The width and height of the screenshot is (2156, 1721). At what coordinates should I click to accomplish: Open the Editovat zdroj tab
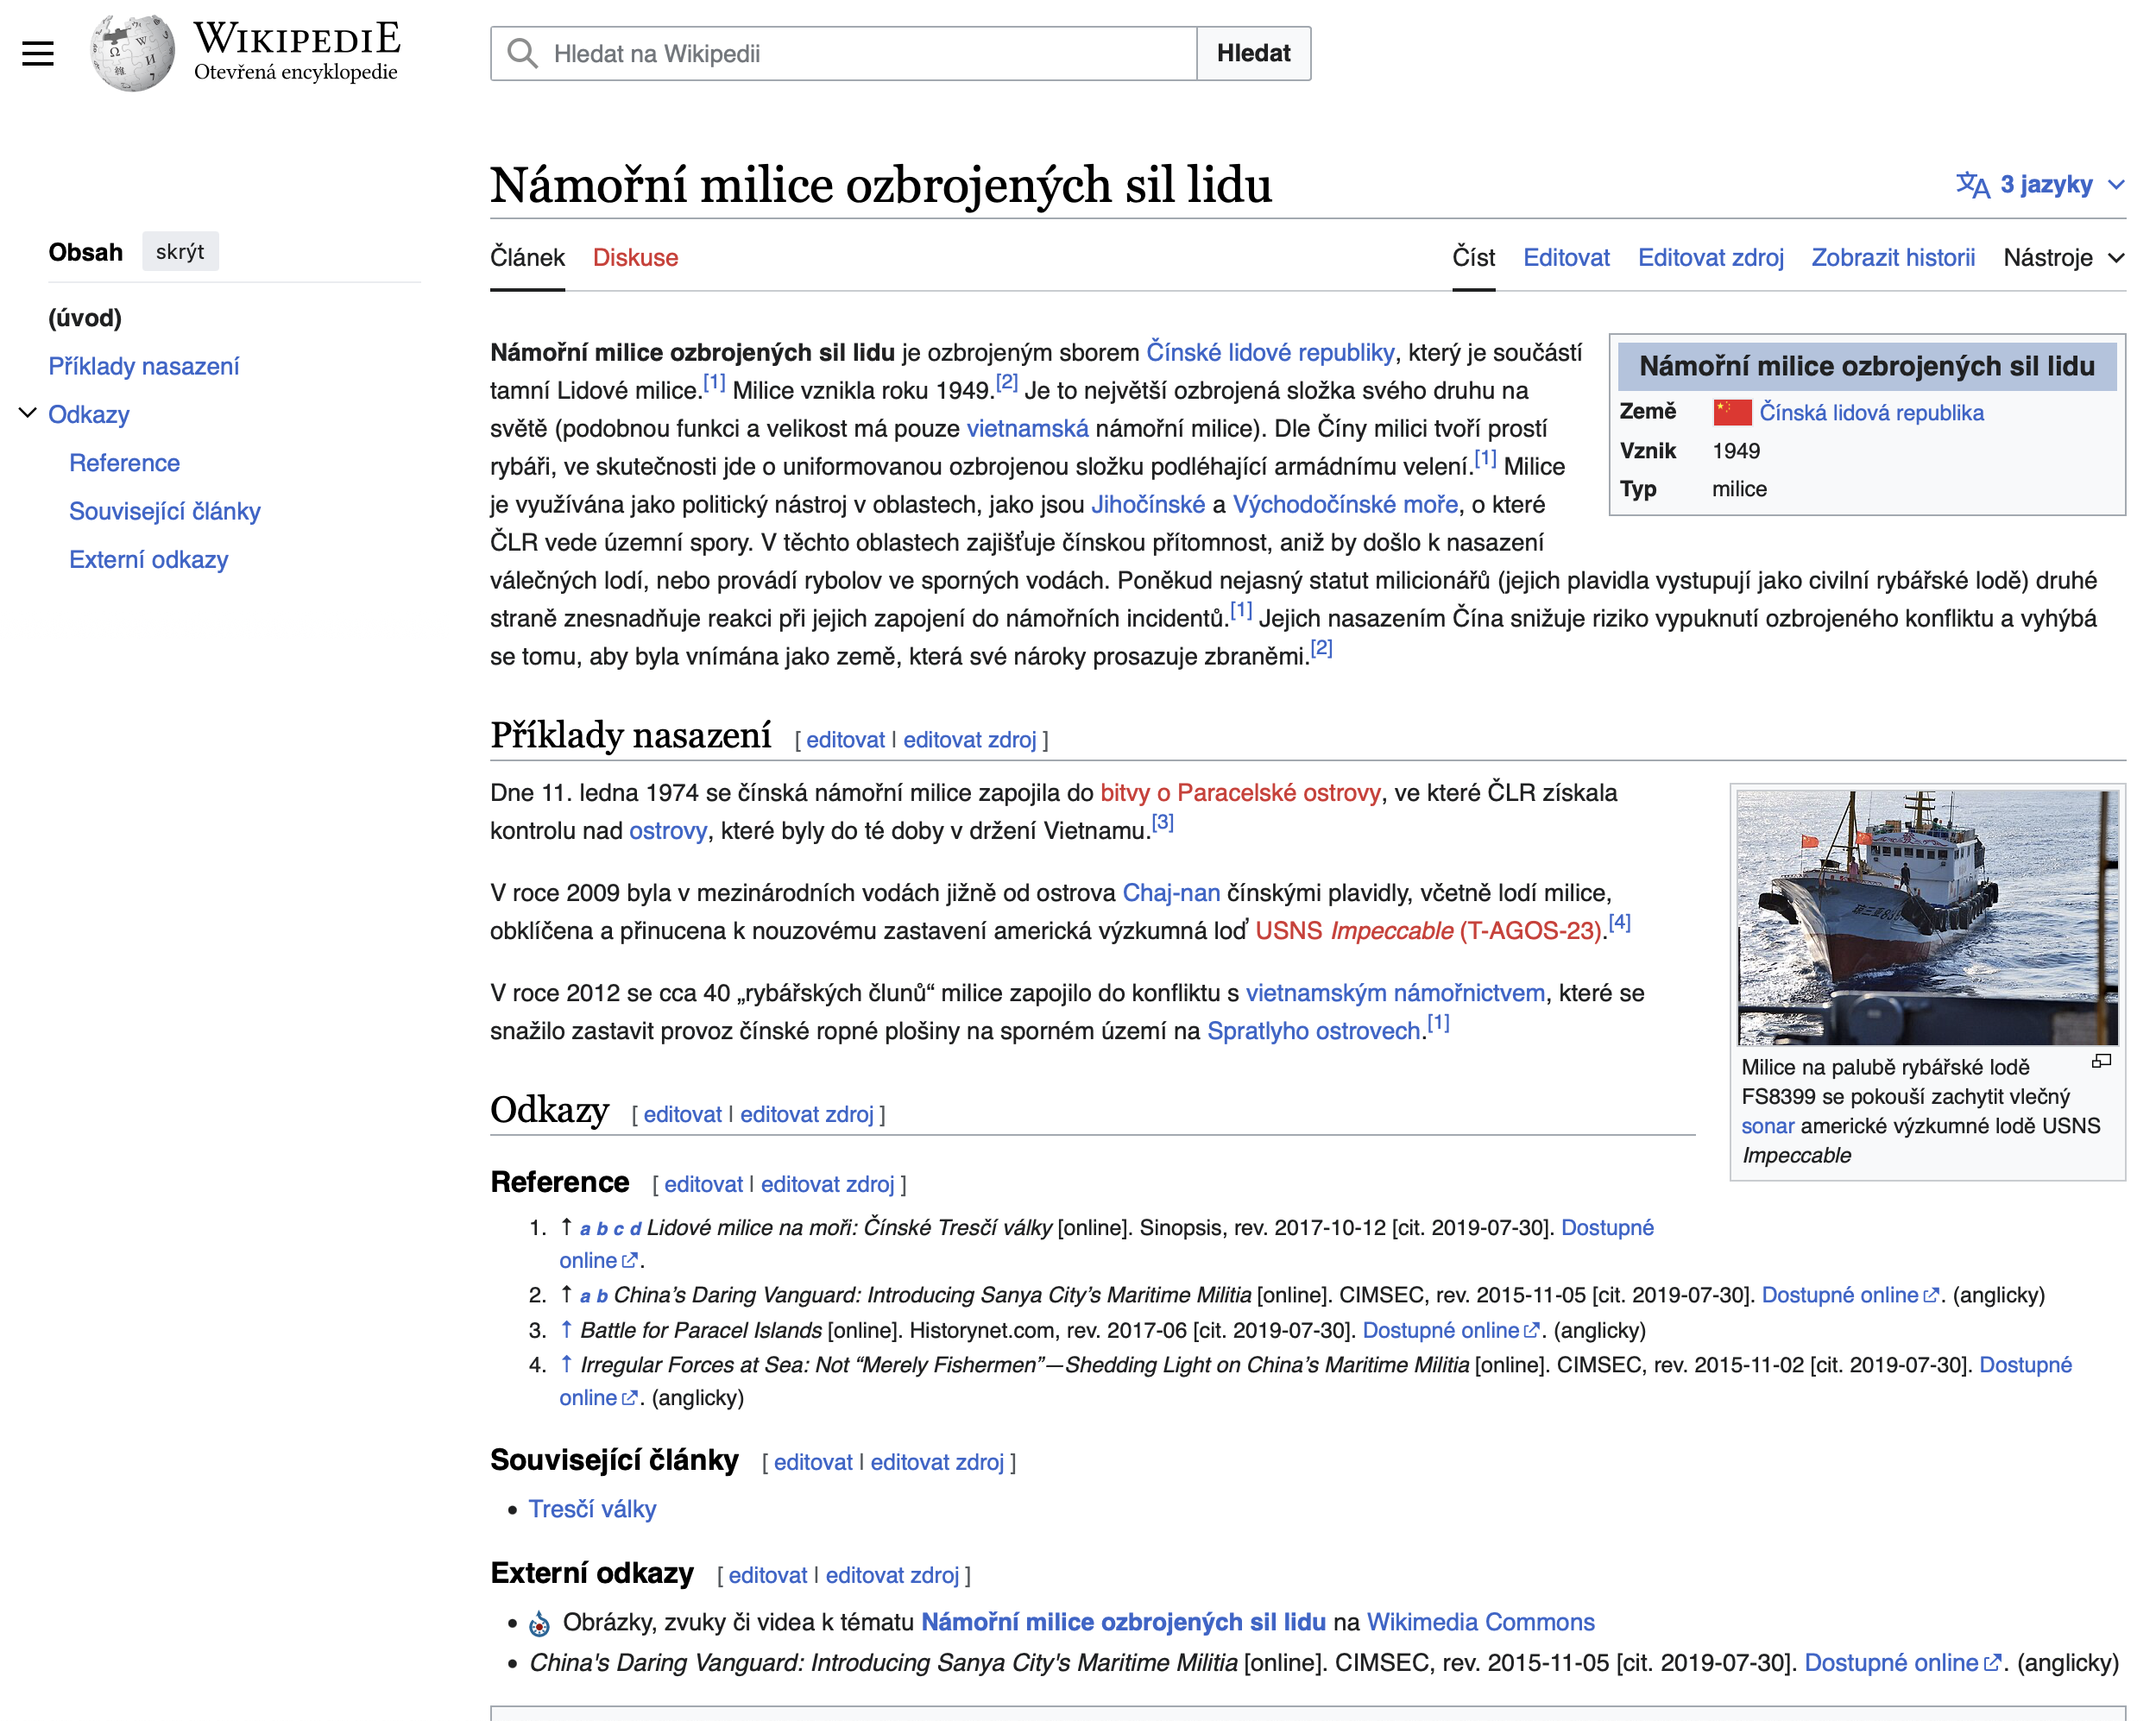click(x=1710, y=258)
